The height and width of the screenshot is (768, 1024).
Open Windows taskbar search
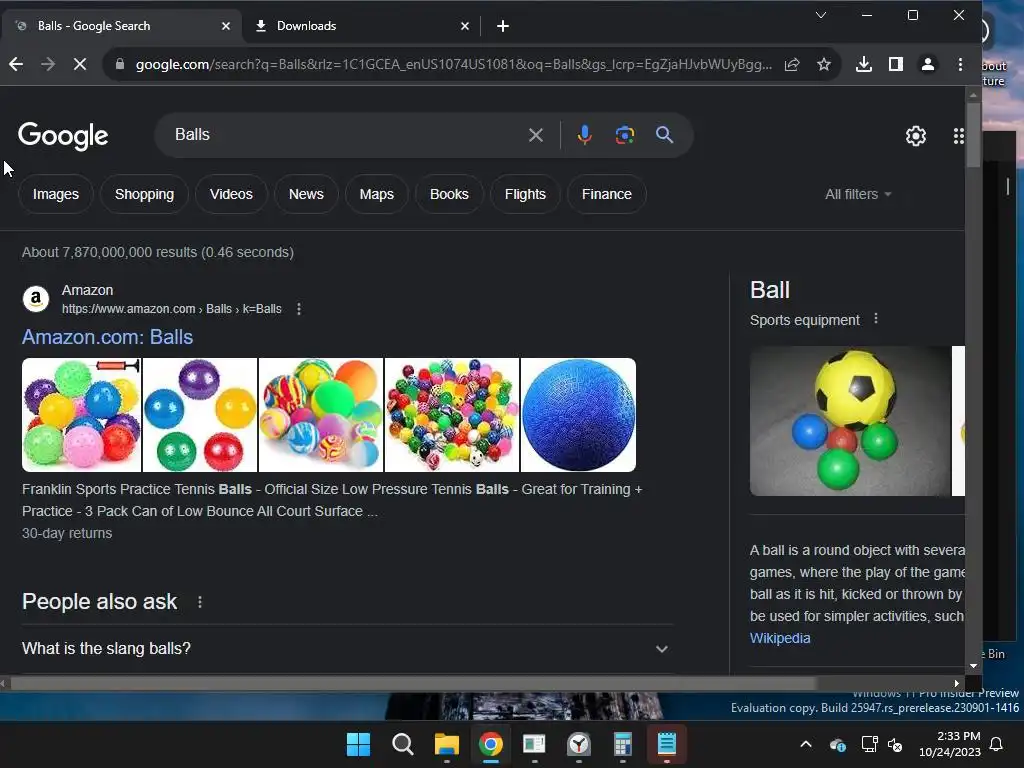coord(402,744)
